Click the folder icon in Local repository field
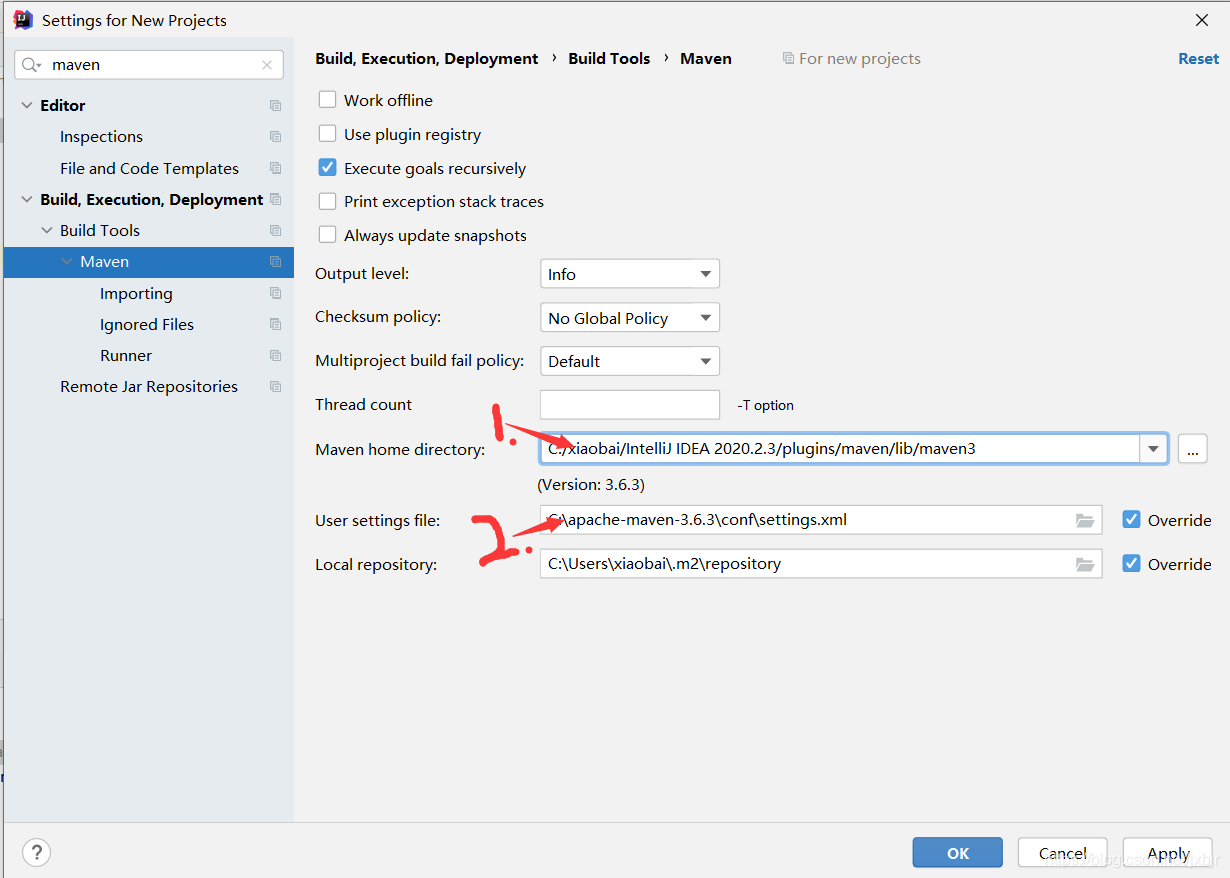Viewport: 1230px width, 878px height. pos(1085,564)
